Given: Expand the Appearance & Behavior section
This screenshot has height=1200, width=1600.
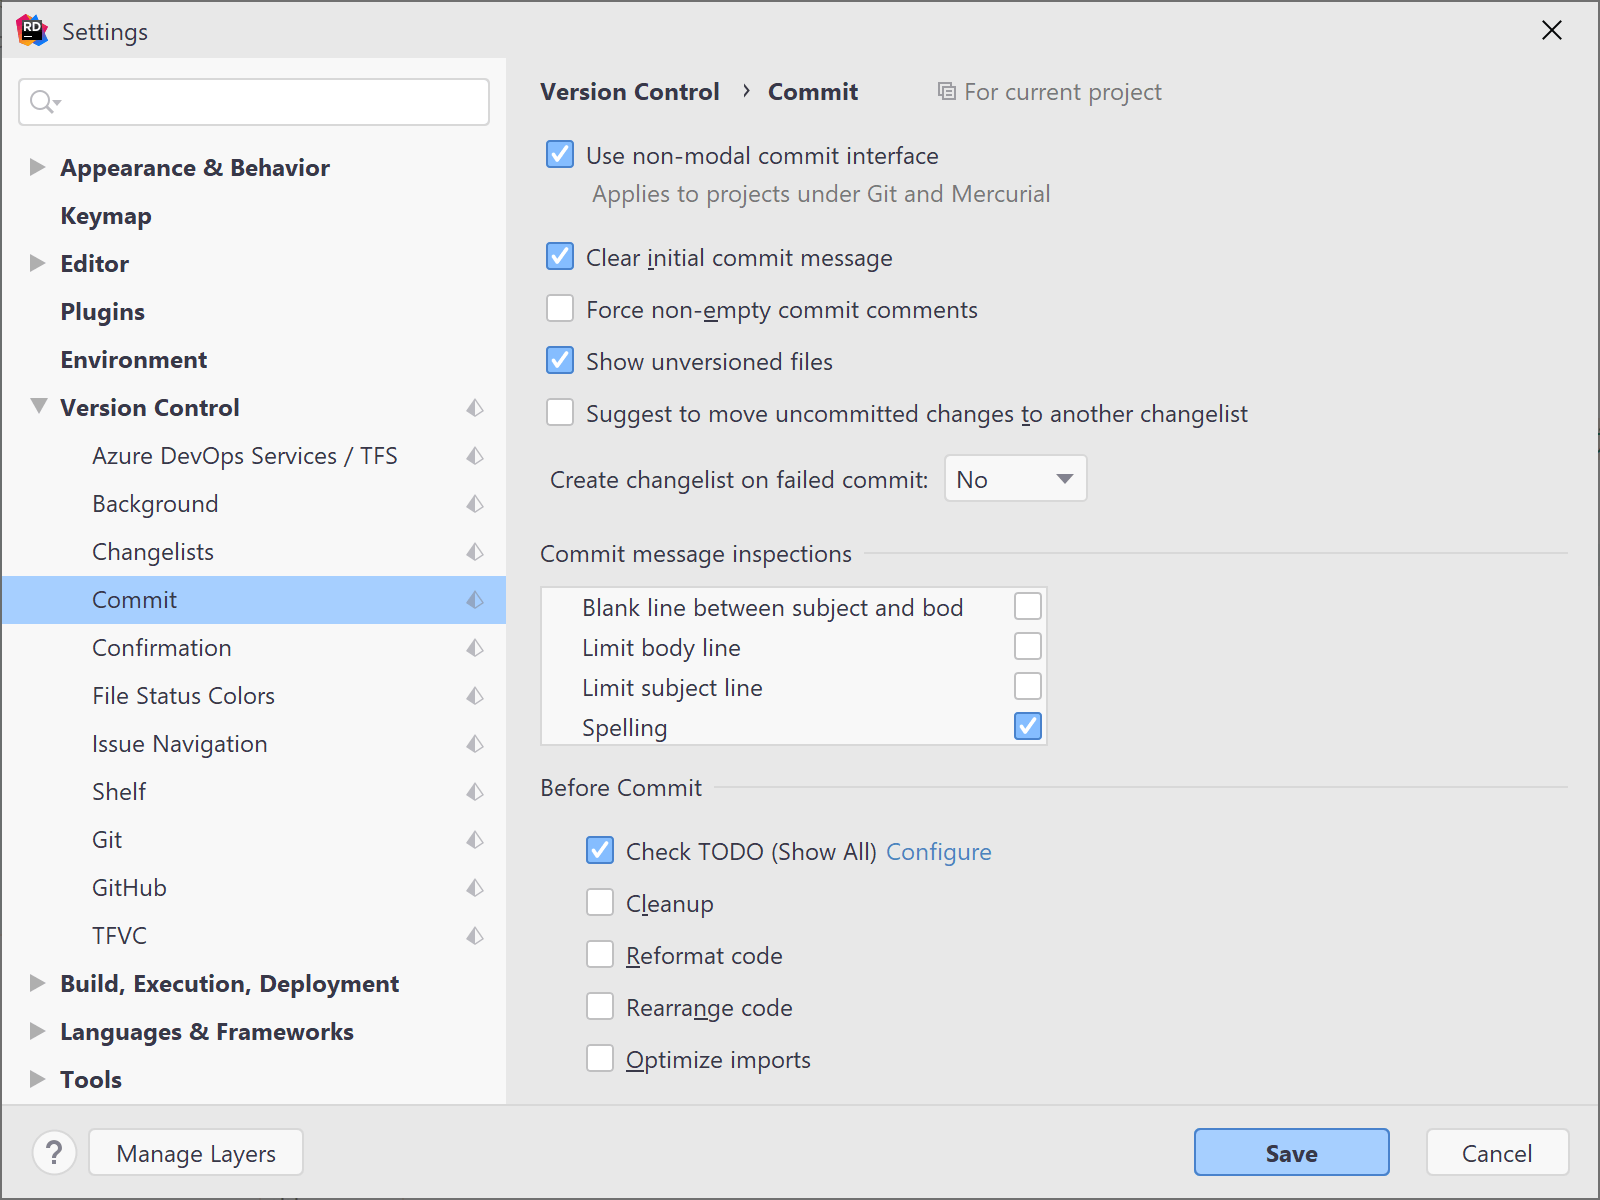Looking at the screenshot, I should coord(38,167).
